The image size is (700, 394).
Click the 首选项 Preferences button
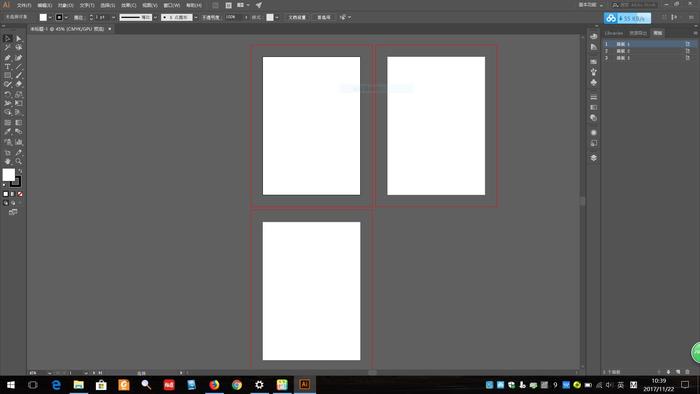tap(324, 17)
